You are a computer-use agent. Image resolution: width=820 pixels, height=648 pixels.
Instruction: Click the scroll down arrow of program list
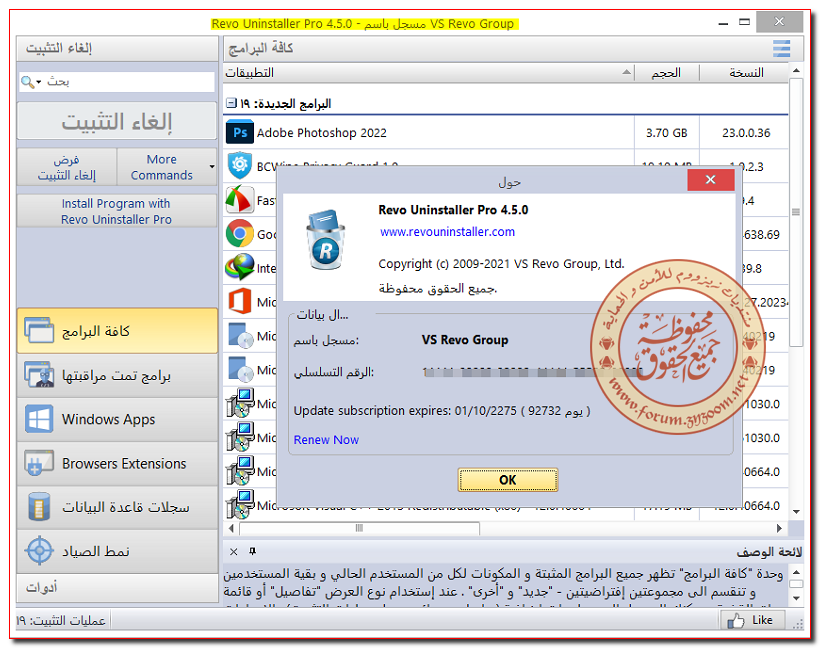(x=796, y=511)
